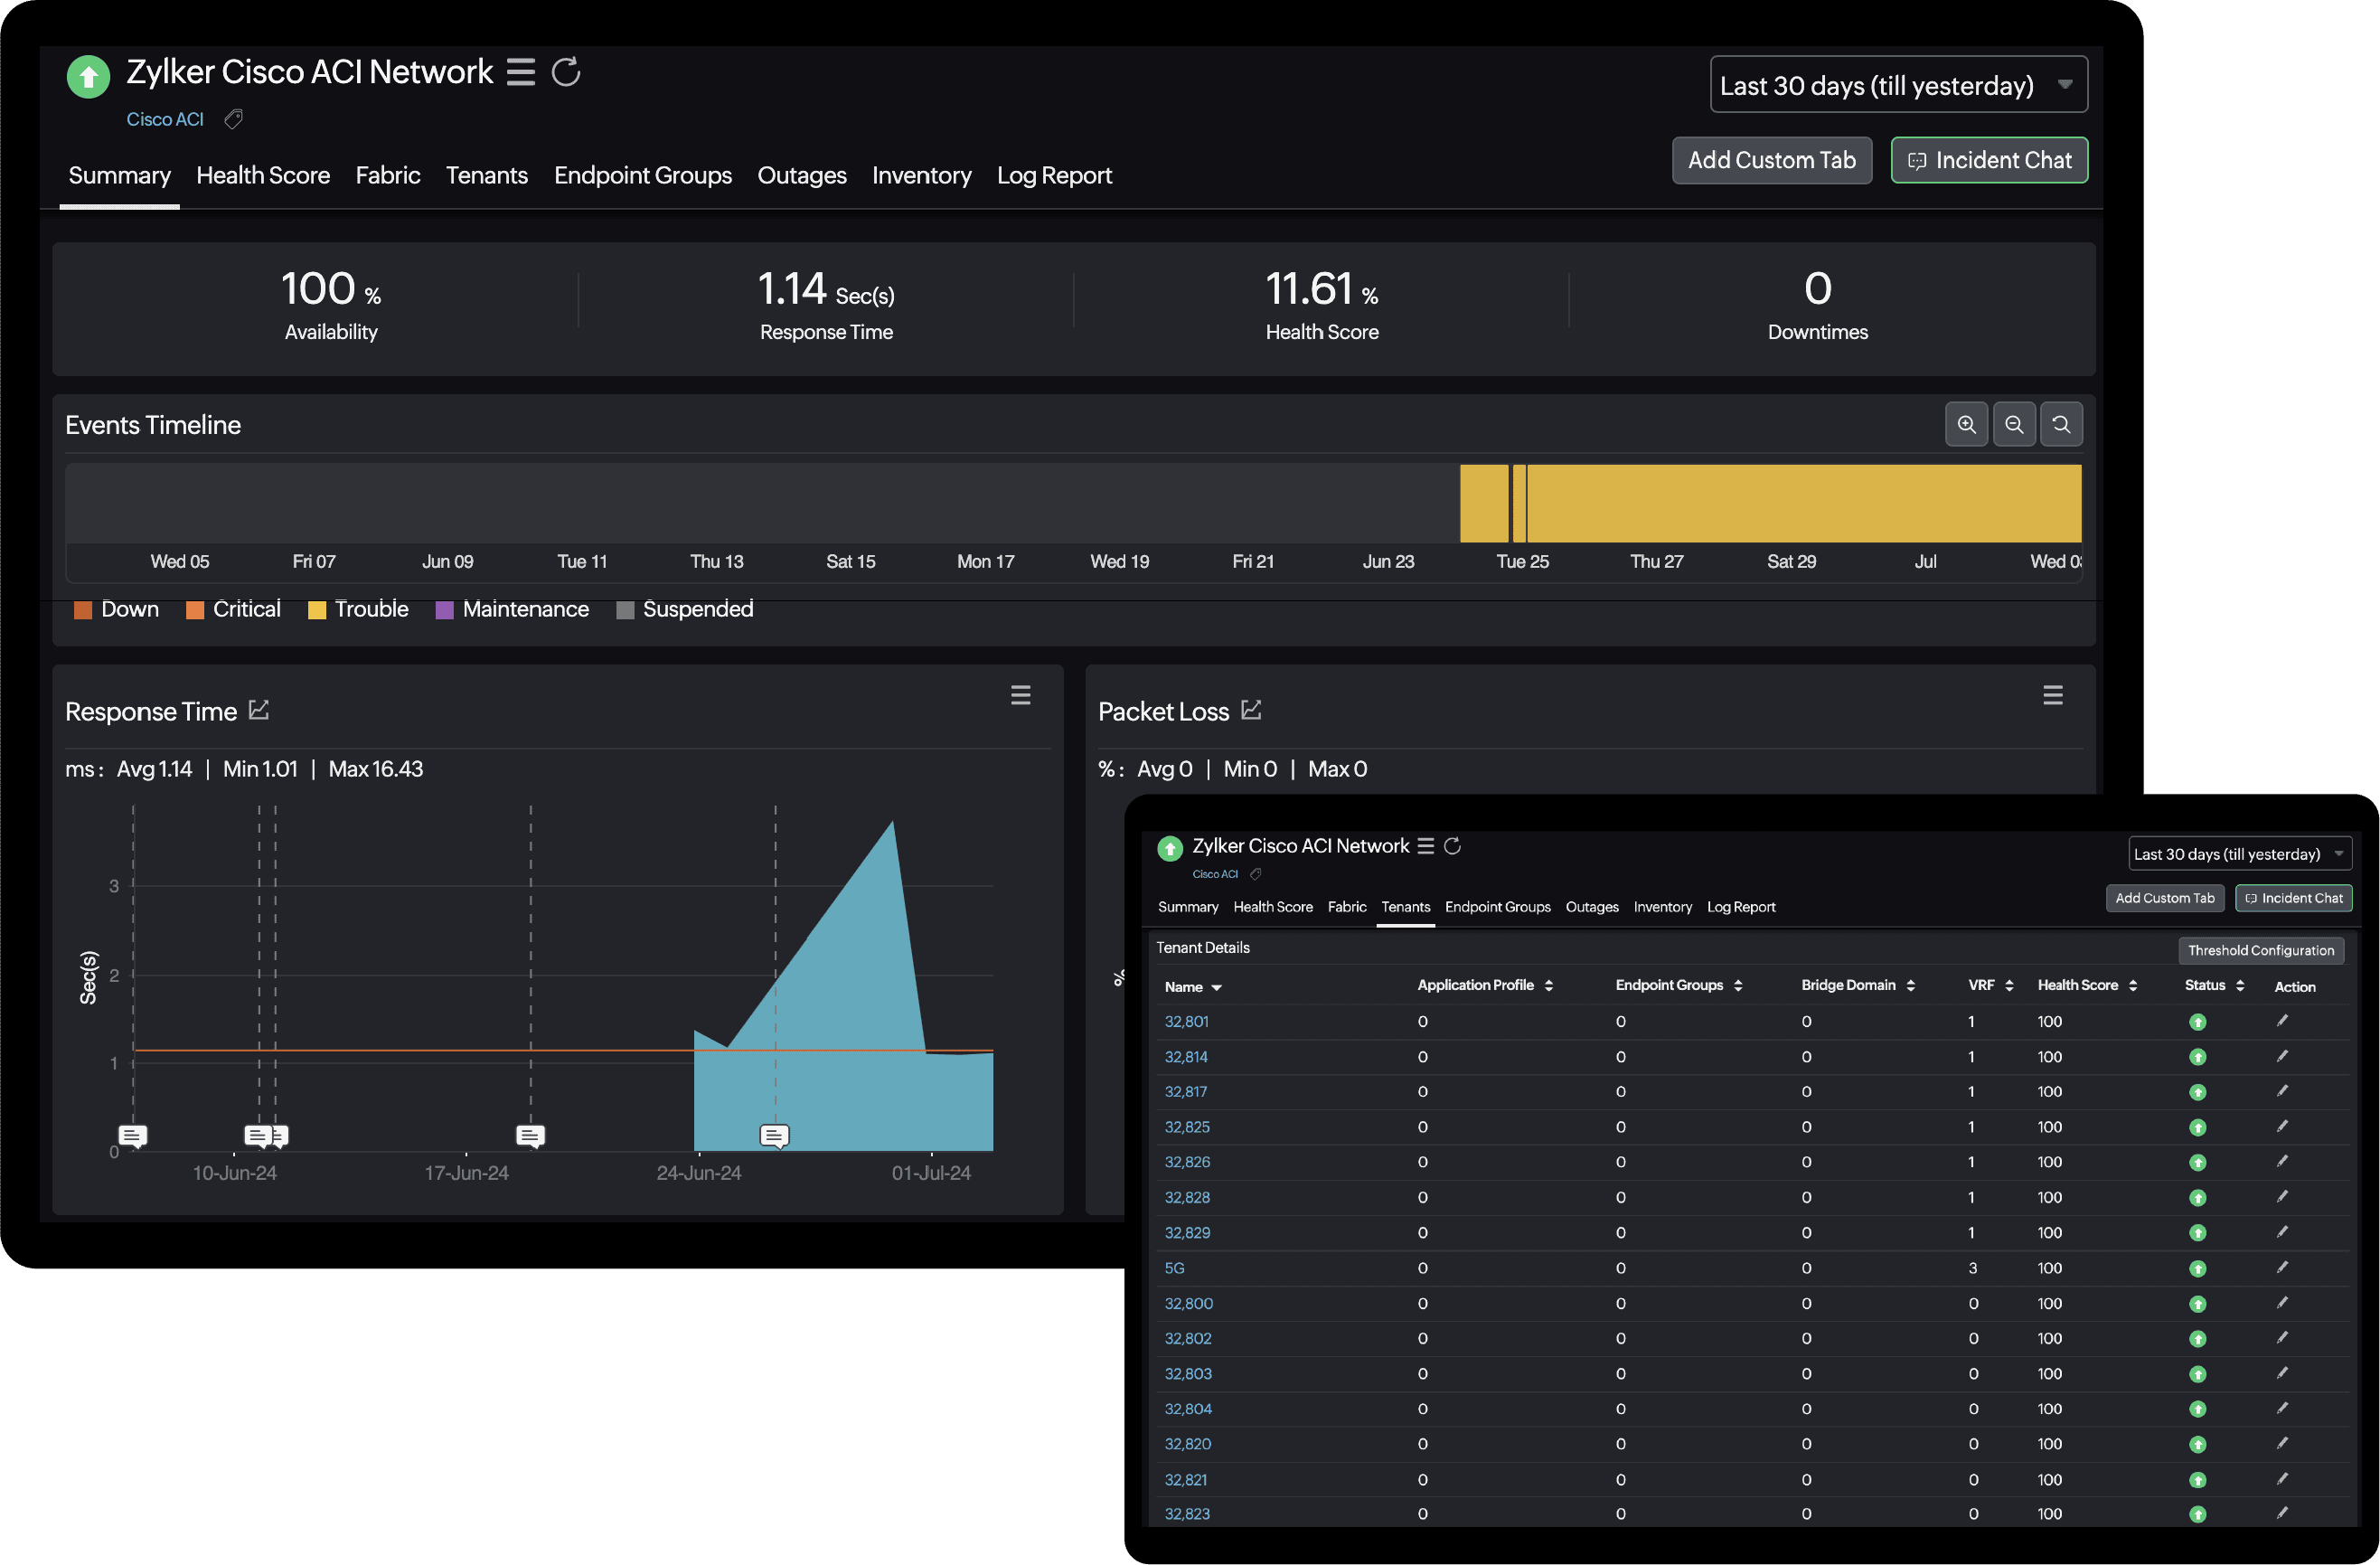Click refresh icon beside Zylker Cisco ACI Network title
The image size is (2380, 1565).
566,72
